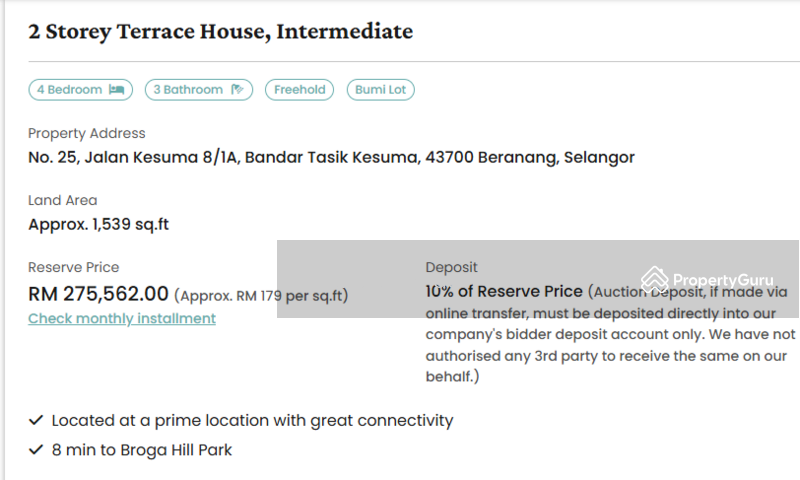Click checkmark icon beside Broga Hill Park
Viewport: 800px width, 480px height.
[36, 450]
